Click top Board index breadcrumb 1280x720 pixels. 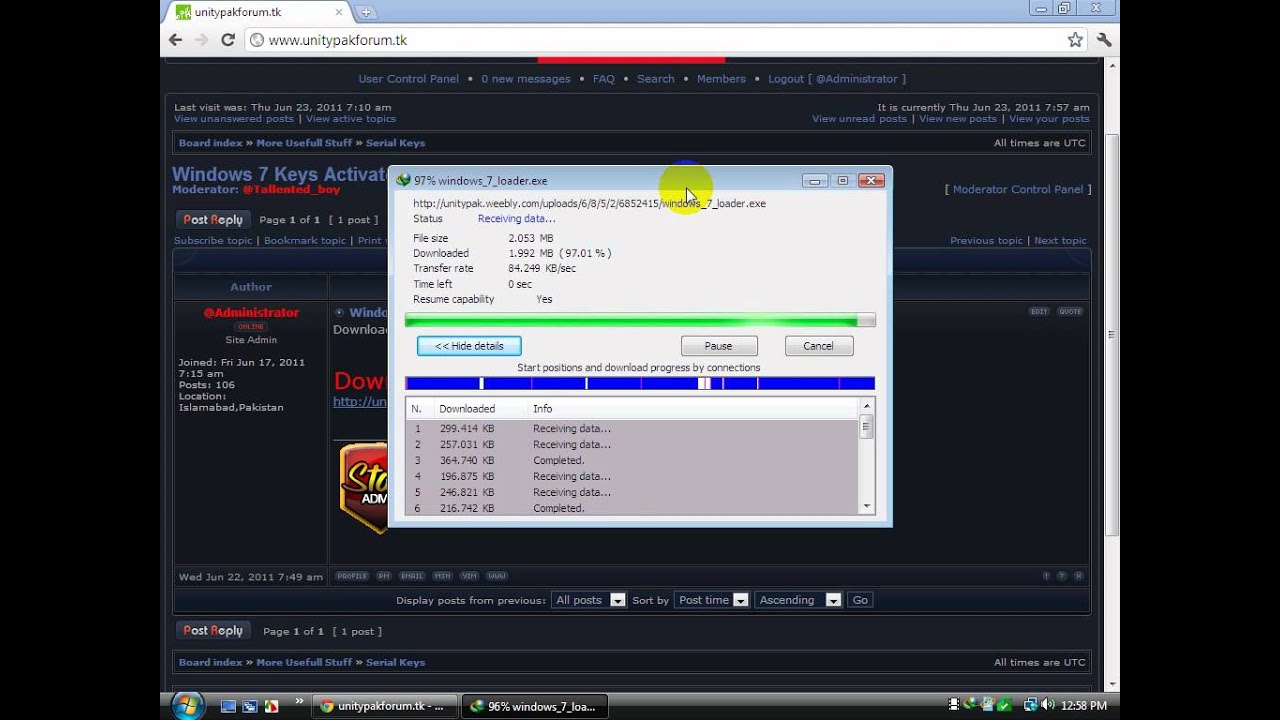click(x=211, y=143)
